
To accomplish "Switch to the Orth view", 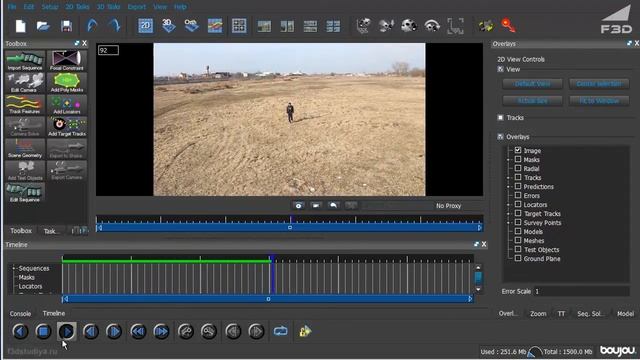I will click(x=191, y=26).
